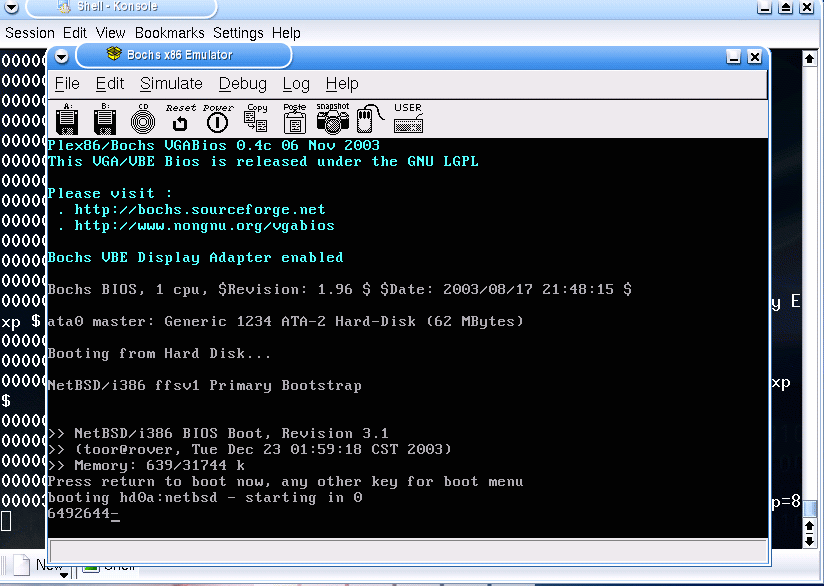824x586 pixels.
Task: Click 'ata0 master: Generic 1234' line
Action: coord(286,321)
